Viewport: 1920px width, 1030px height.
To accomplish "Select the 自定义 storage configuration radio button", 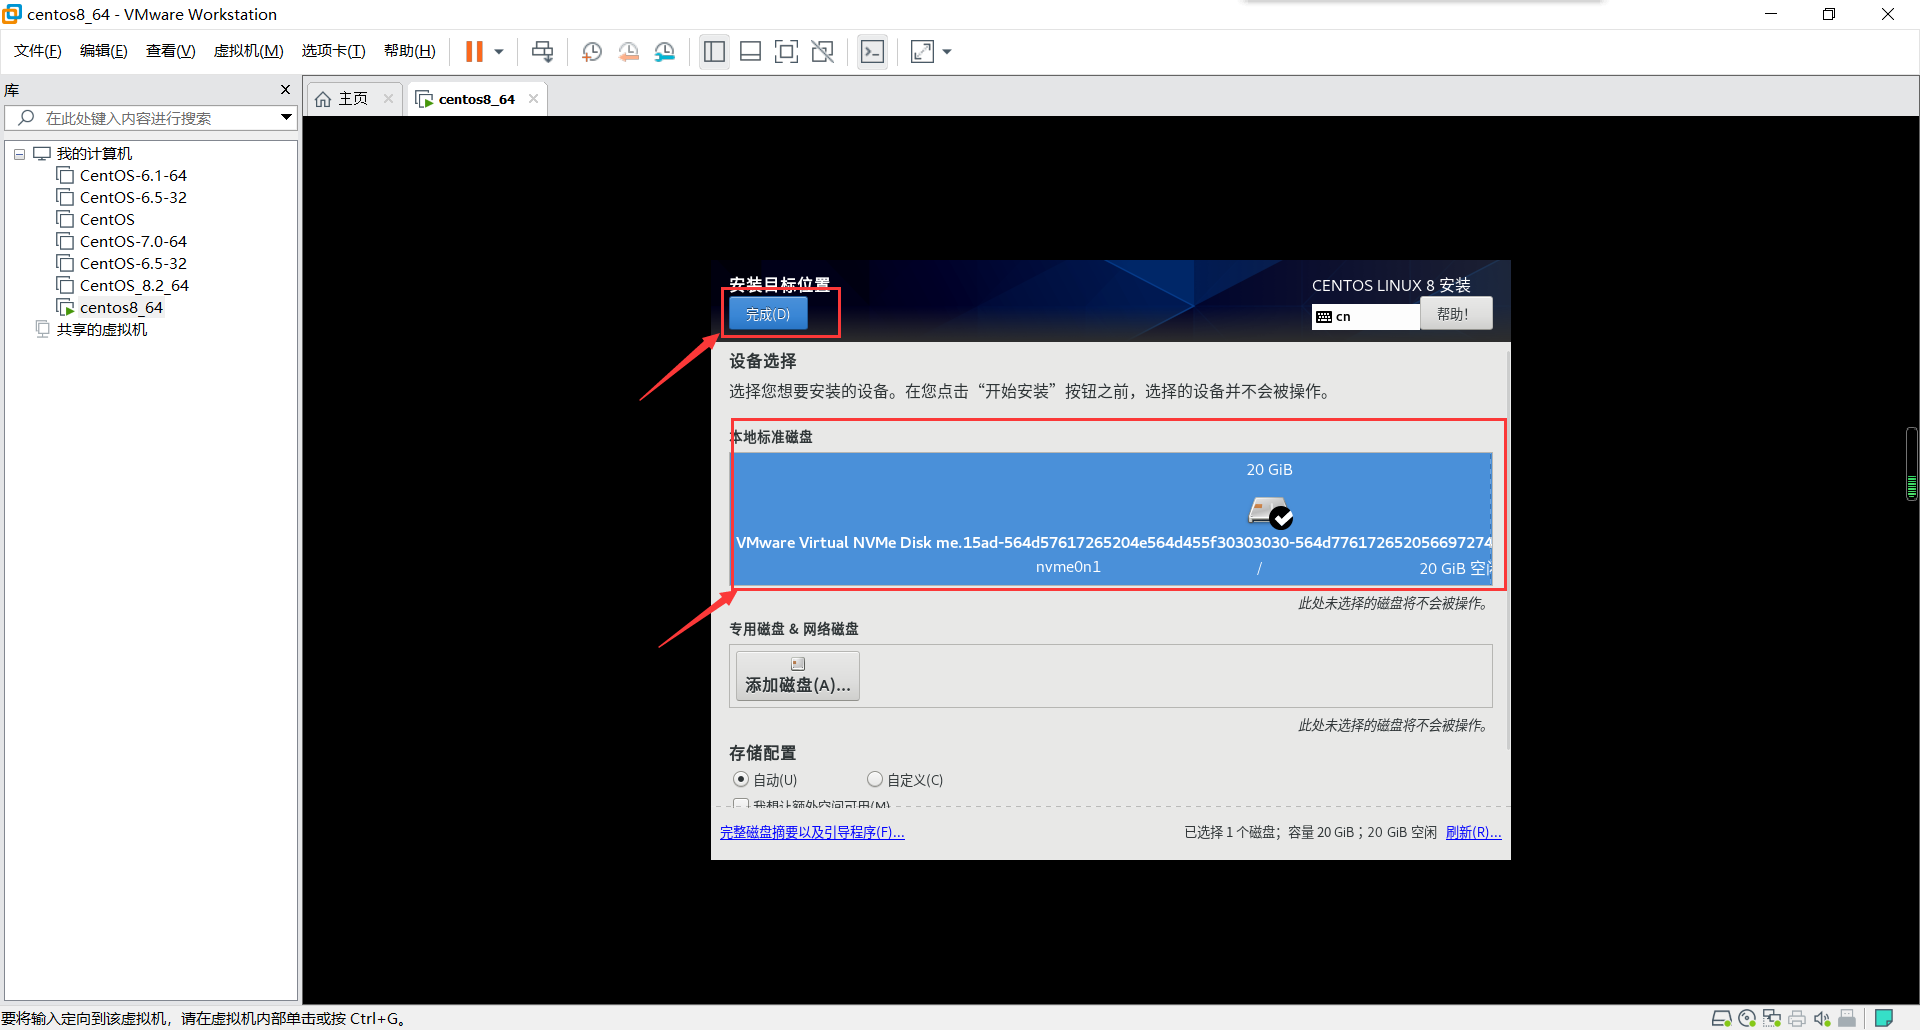I will click(x=875, y=779).
